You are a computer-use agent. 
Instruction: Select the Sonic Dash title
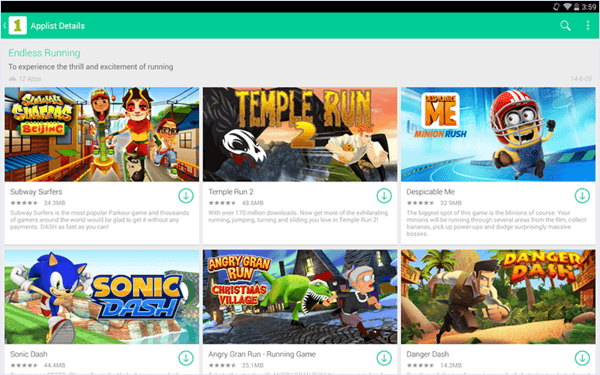29,354
